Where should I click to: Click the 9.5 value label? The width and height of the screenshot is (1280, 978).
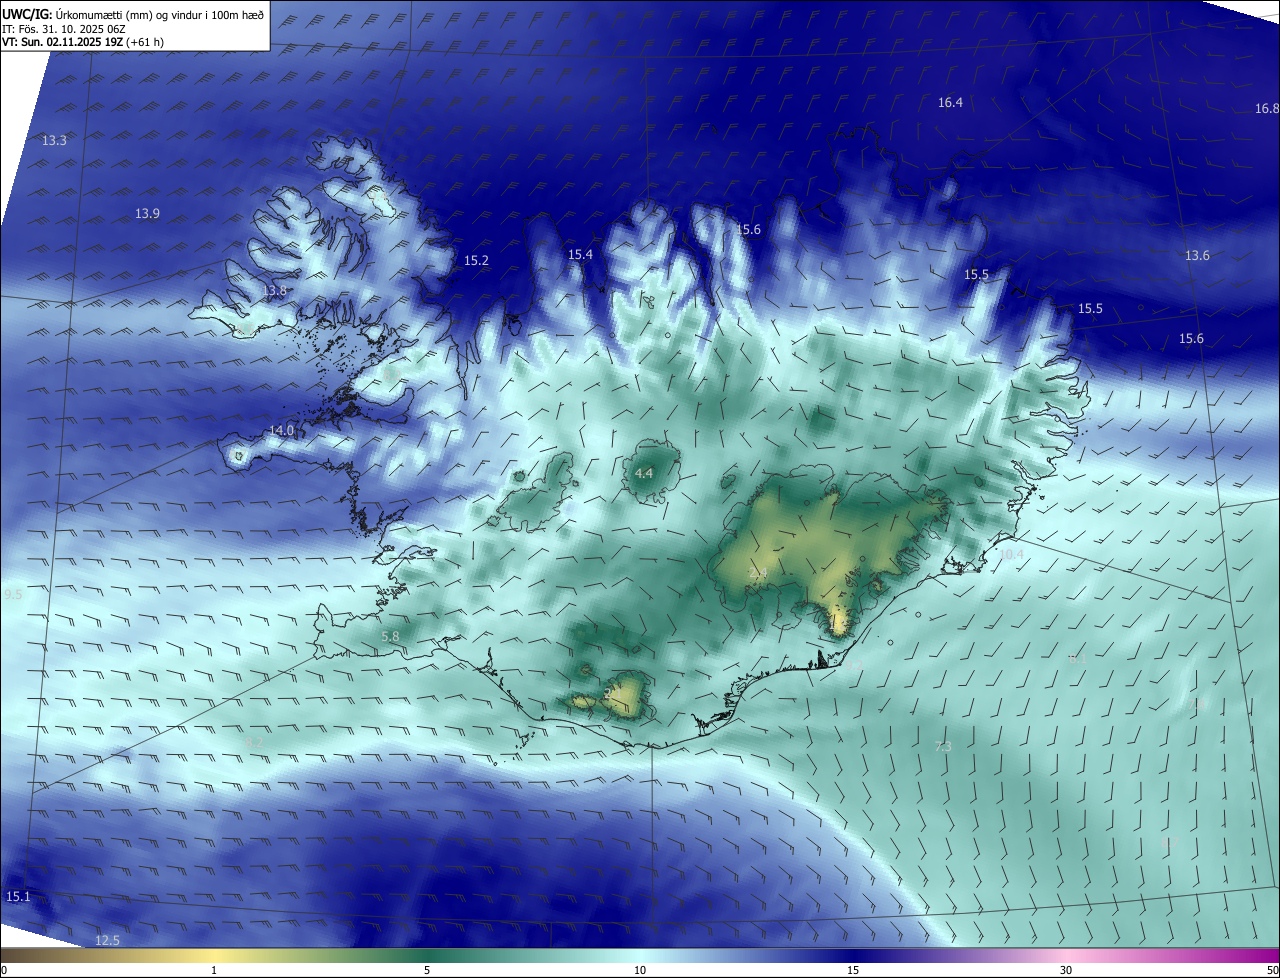click(x=13, y=595)
